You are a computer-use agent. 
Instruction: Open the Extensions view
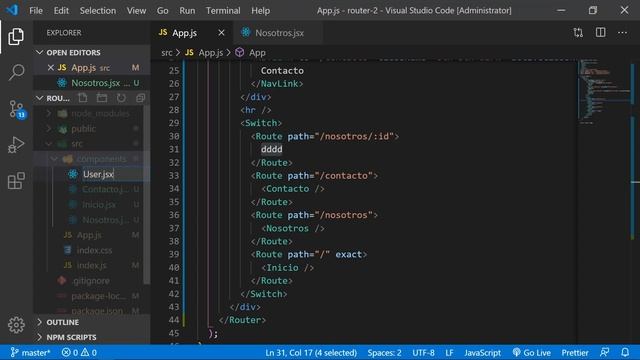pos(16,180)
